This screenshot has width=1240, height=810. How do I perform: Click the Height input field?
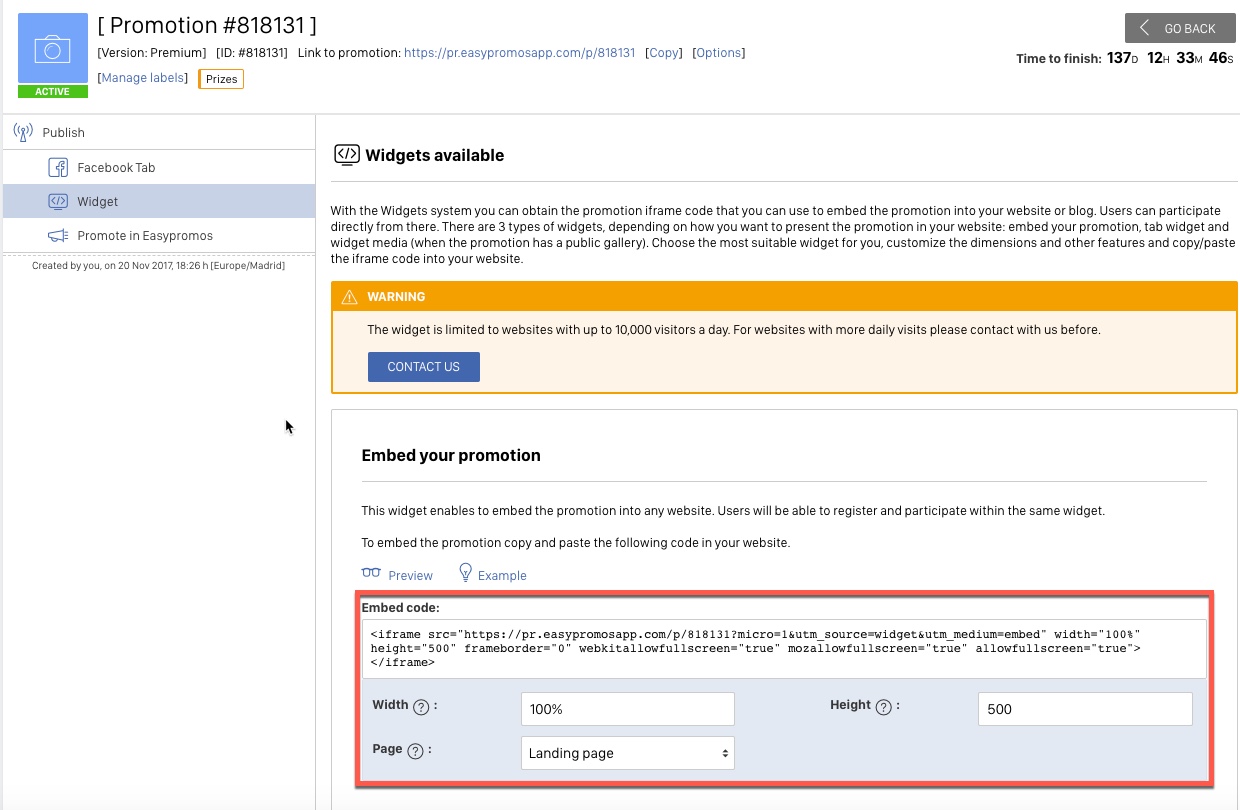click(x=1085, y=709)
